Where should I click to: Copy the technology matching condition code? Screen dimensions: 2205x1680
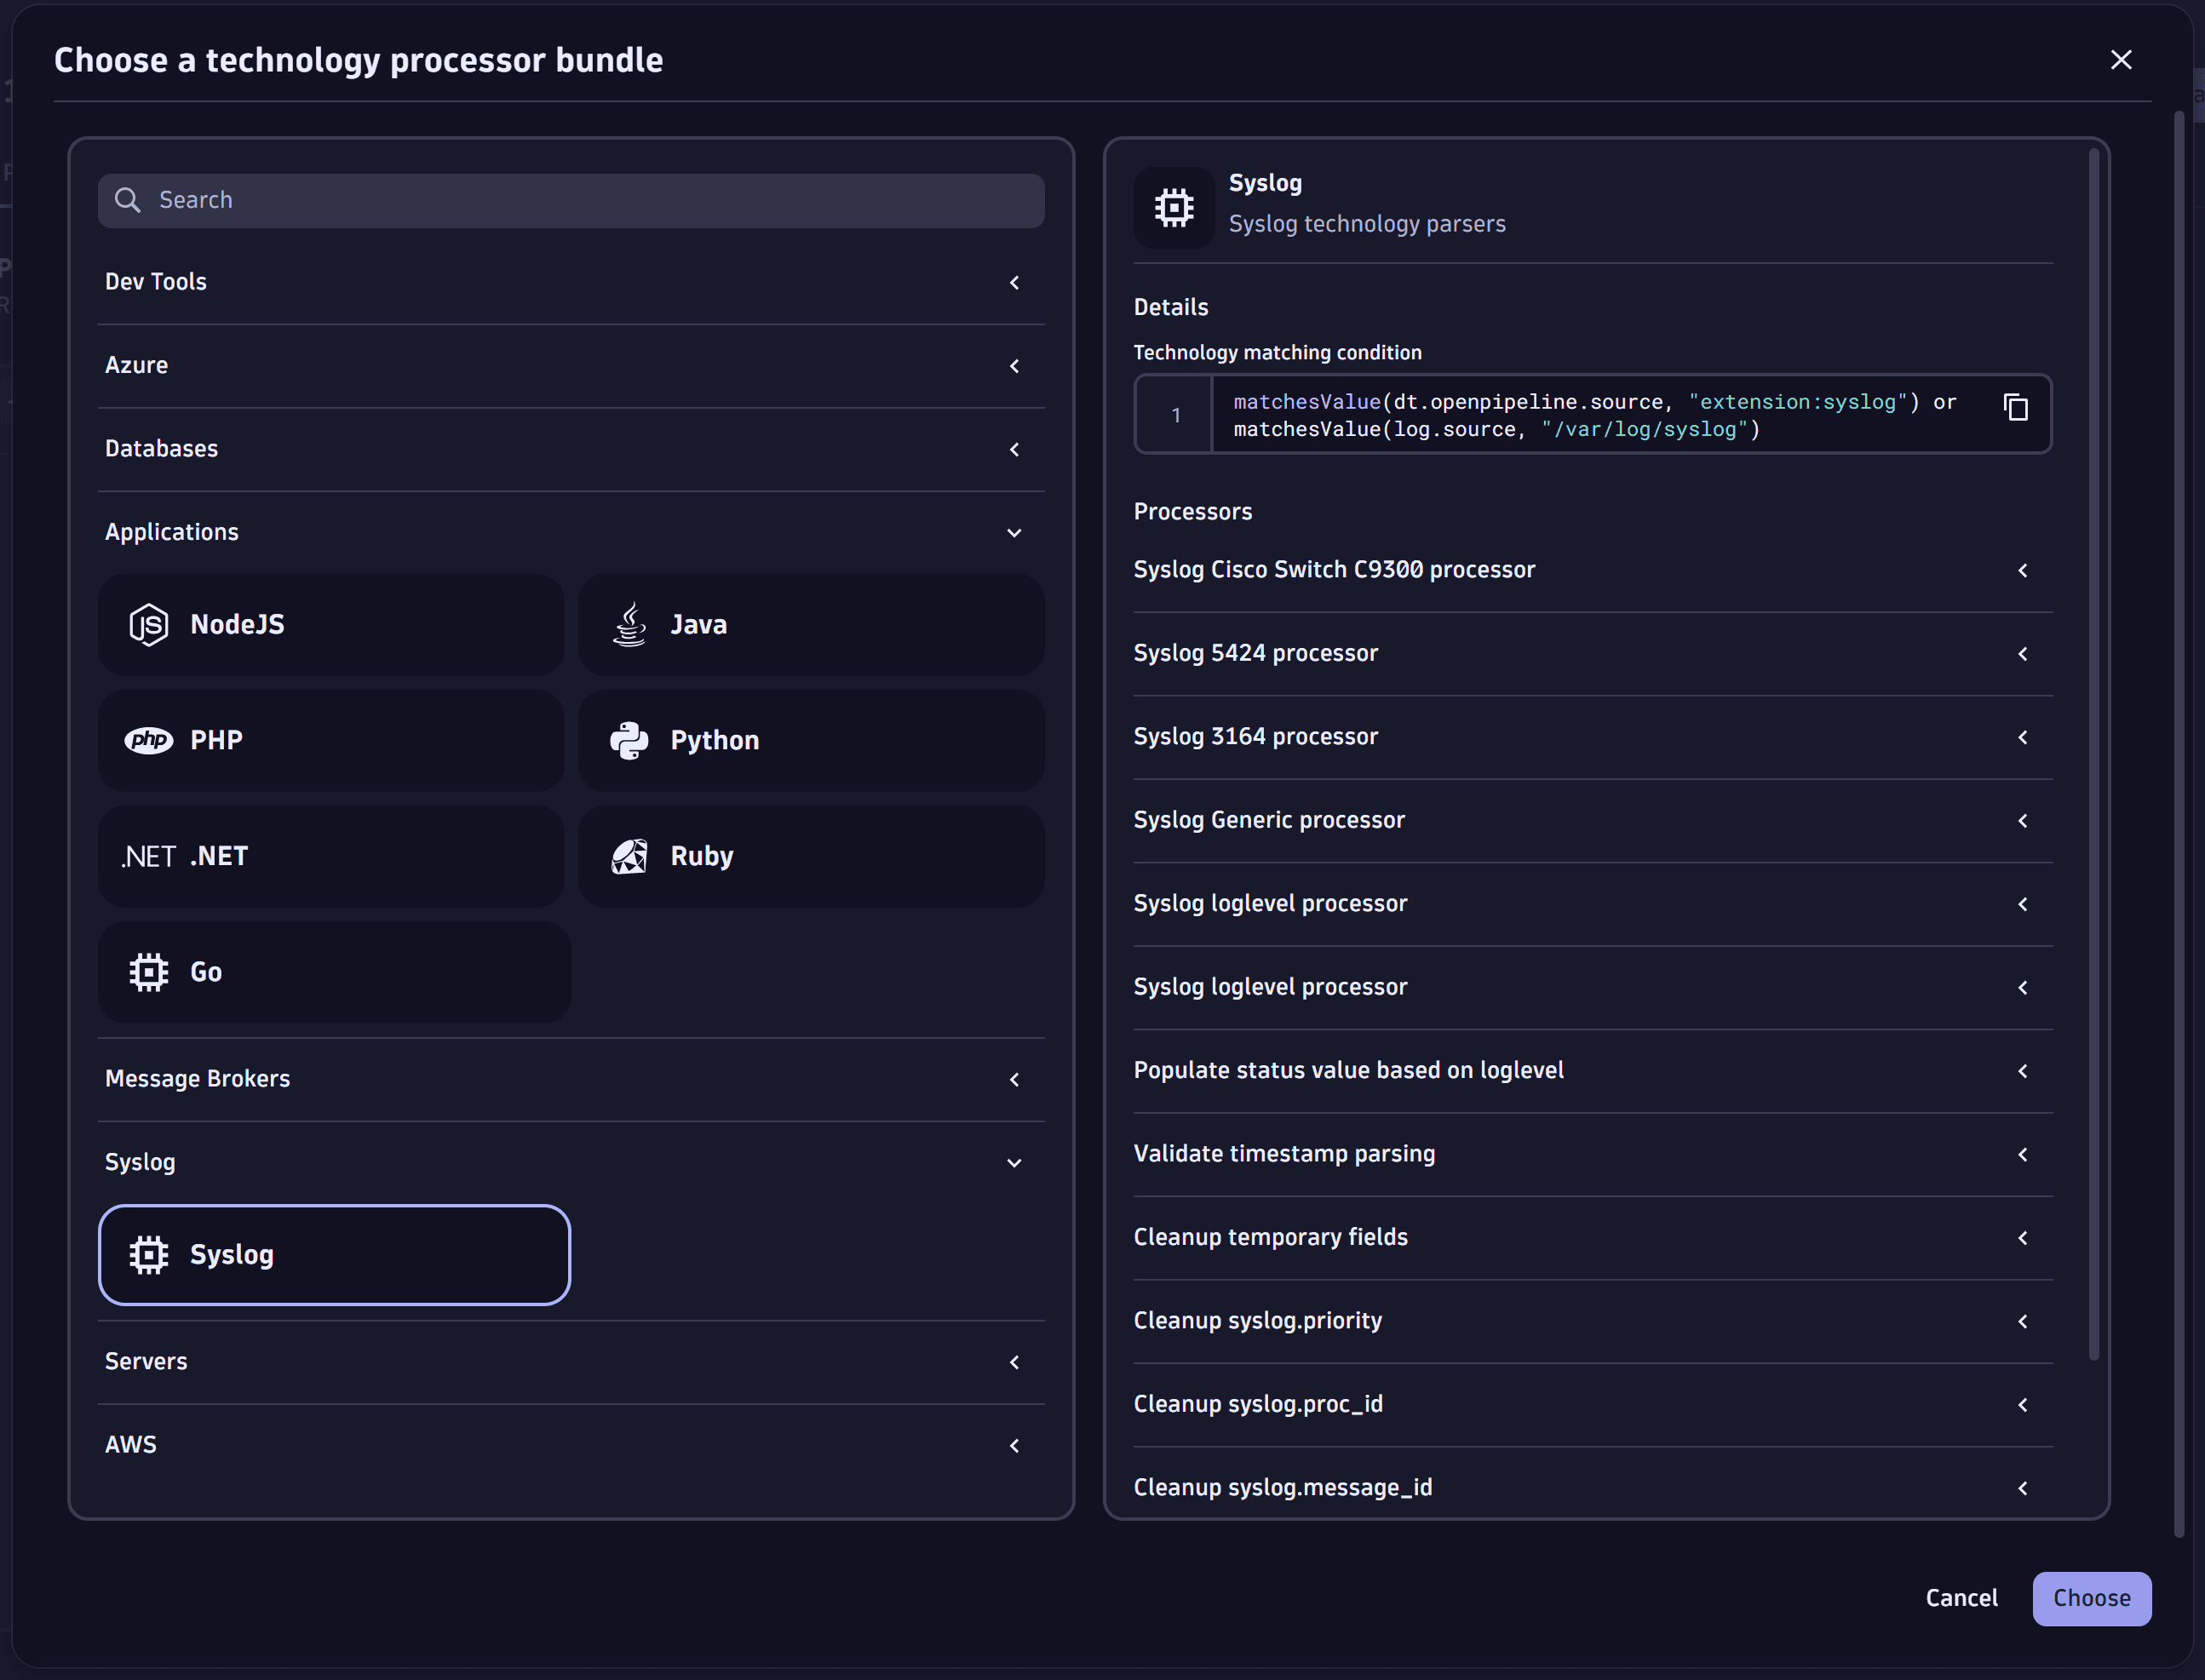point(2016,408)
